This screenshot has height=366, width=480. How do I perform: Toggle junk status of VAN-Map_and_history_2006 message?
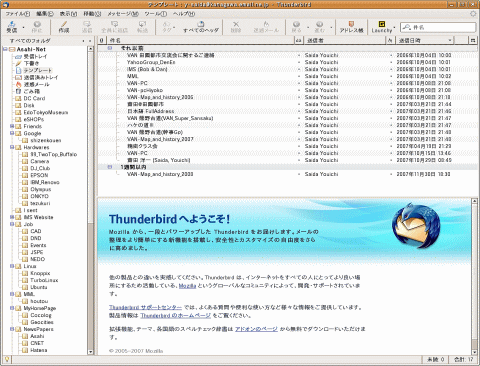click(391, 97)
